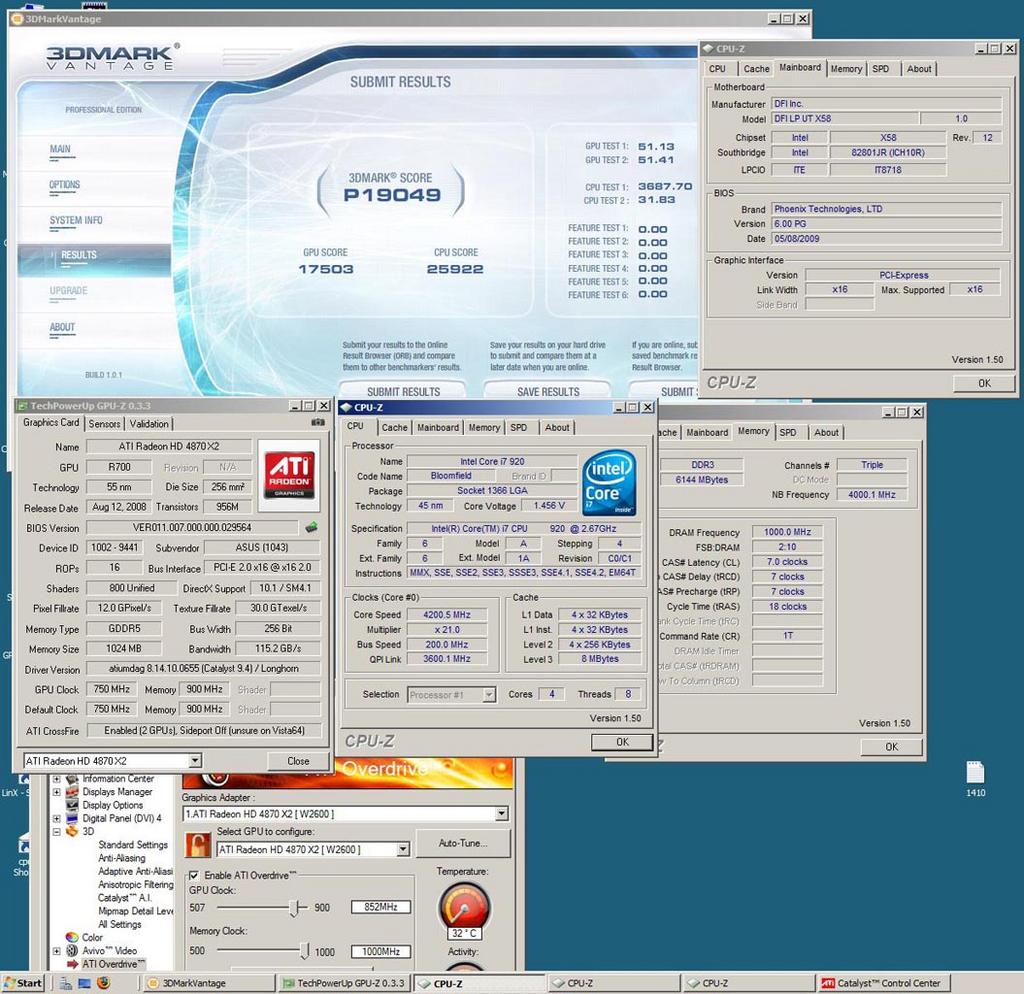Select Anti-Aliasing in the Catalyst tree

click(x=121, y=858)
